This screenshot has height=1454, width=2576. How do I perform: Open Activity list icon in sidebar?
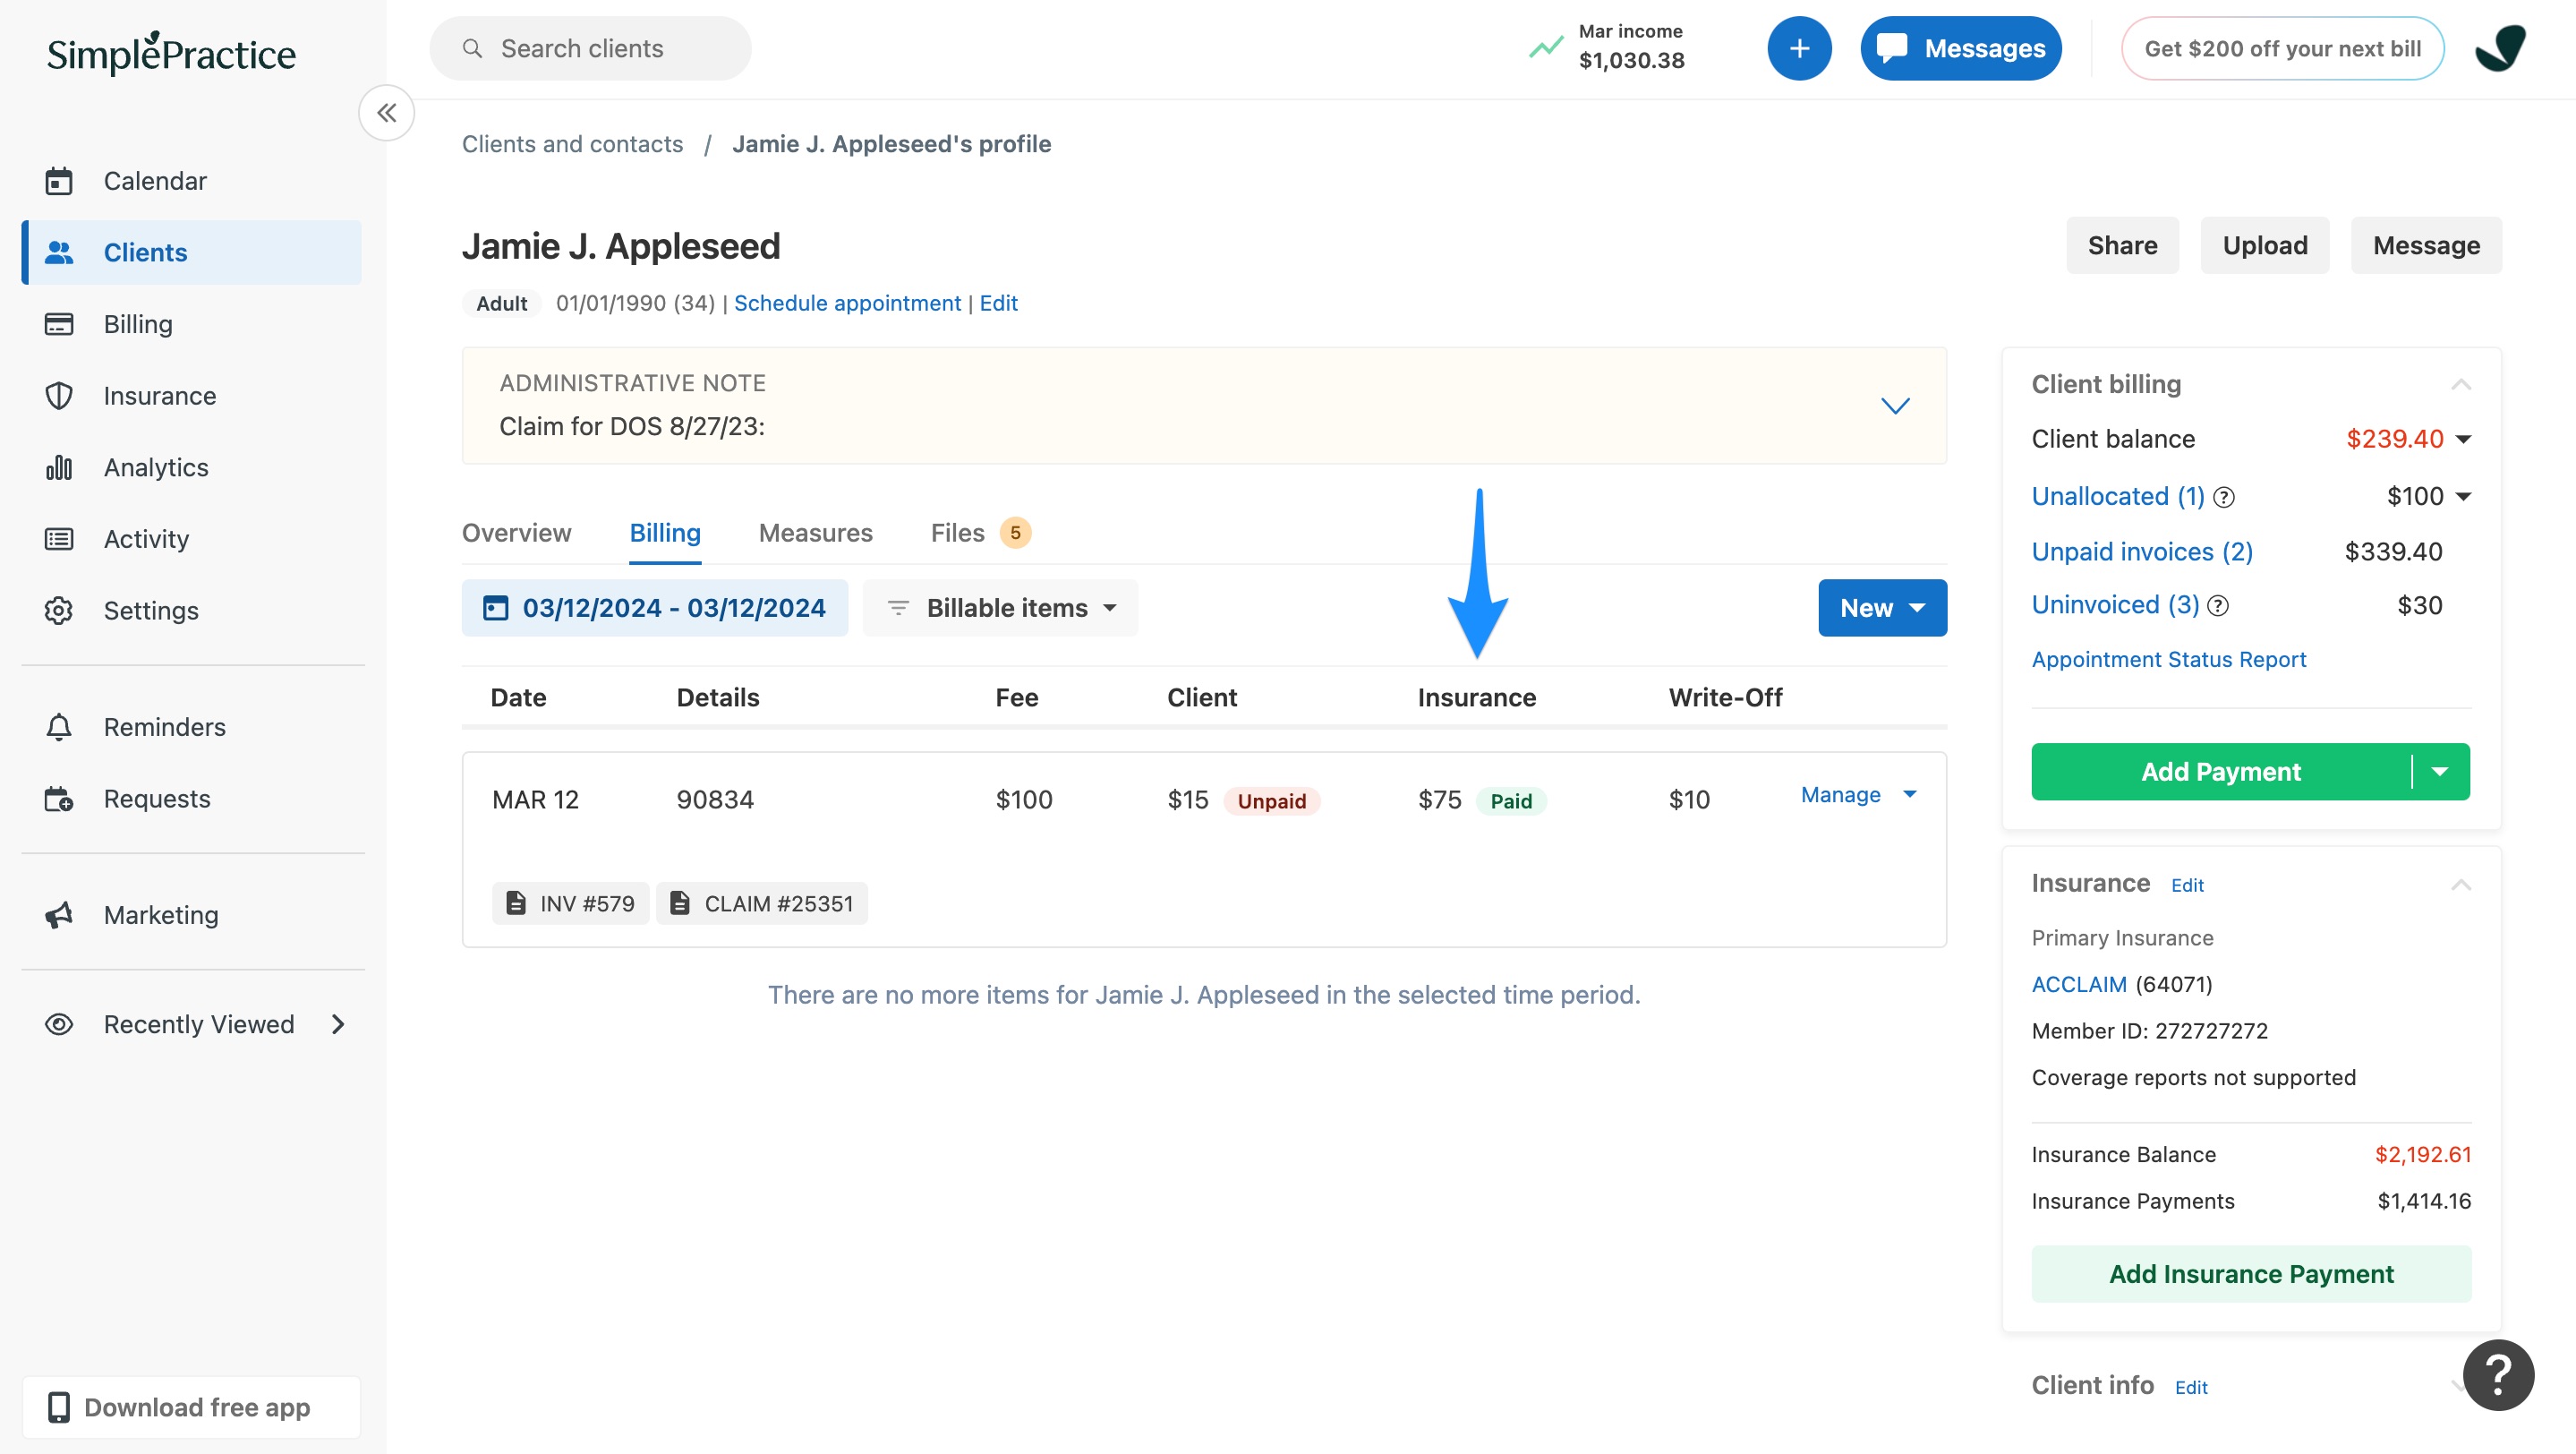pos(59,539)
